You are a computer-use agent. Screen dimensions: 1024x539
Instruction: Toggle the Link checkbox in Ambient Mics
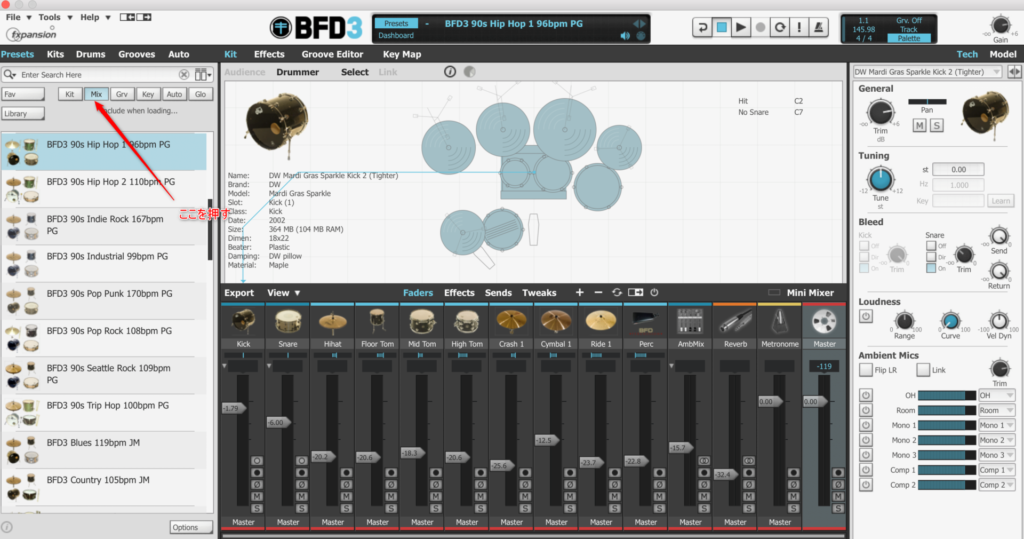(x=923, y=370)
